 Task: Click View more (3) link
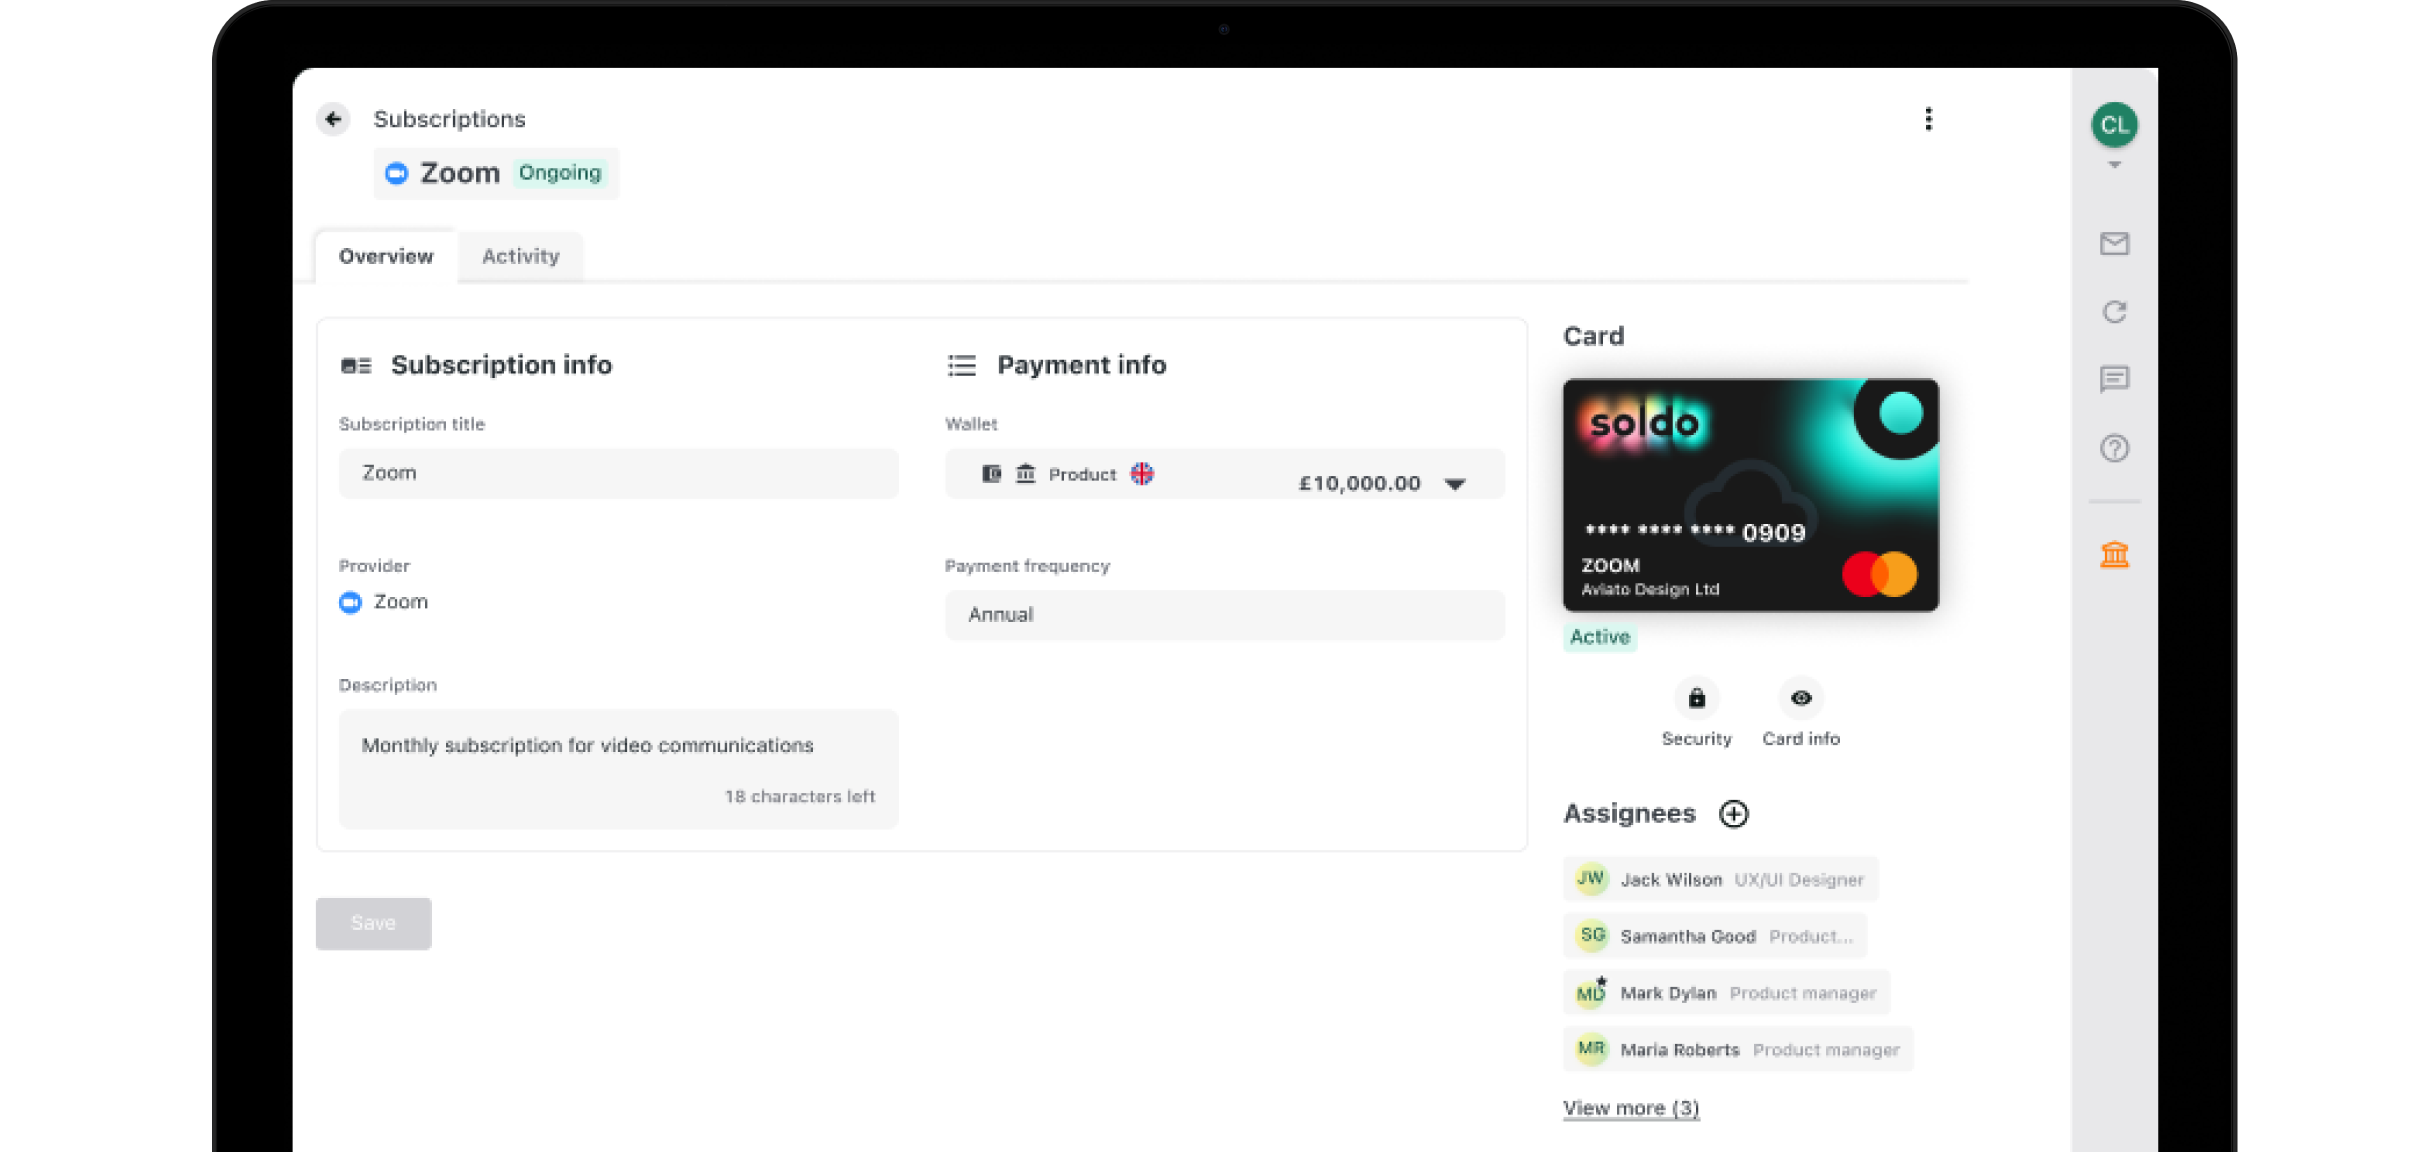1631,1108
